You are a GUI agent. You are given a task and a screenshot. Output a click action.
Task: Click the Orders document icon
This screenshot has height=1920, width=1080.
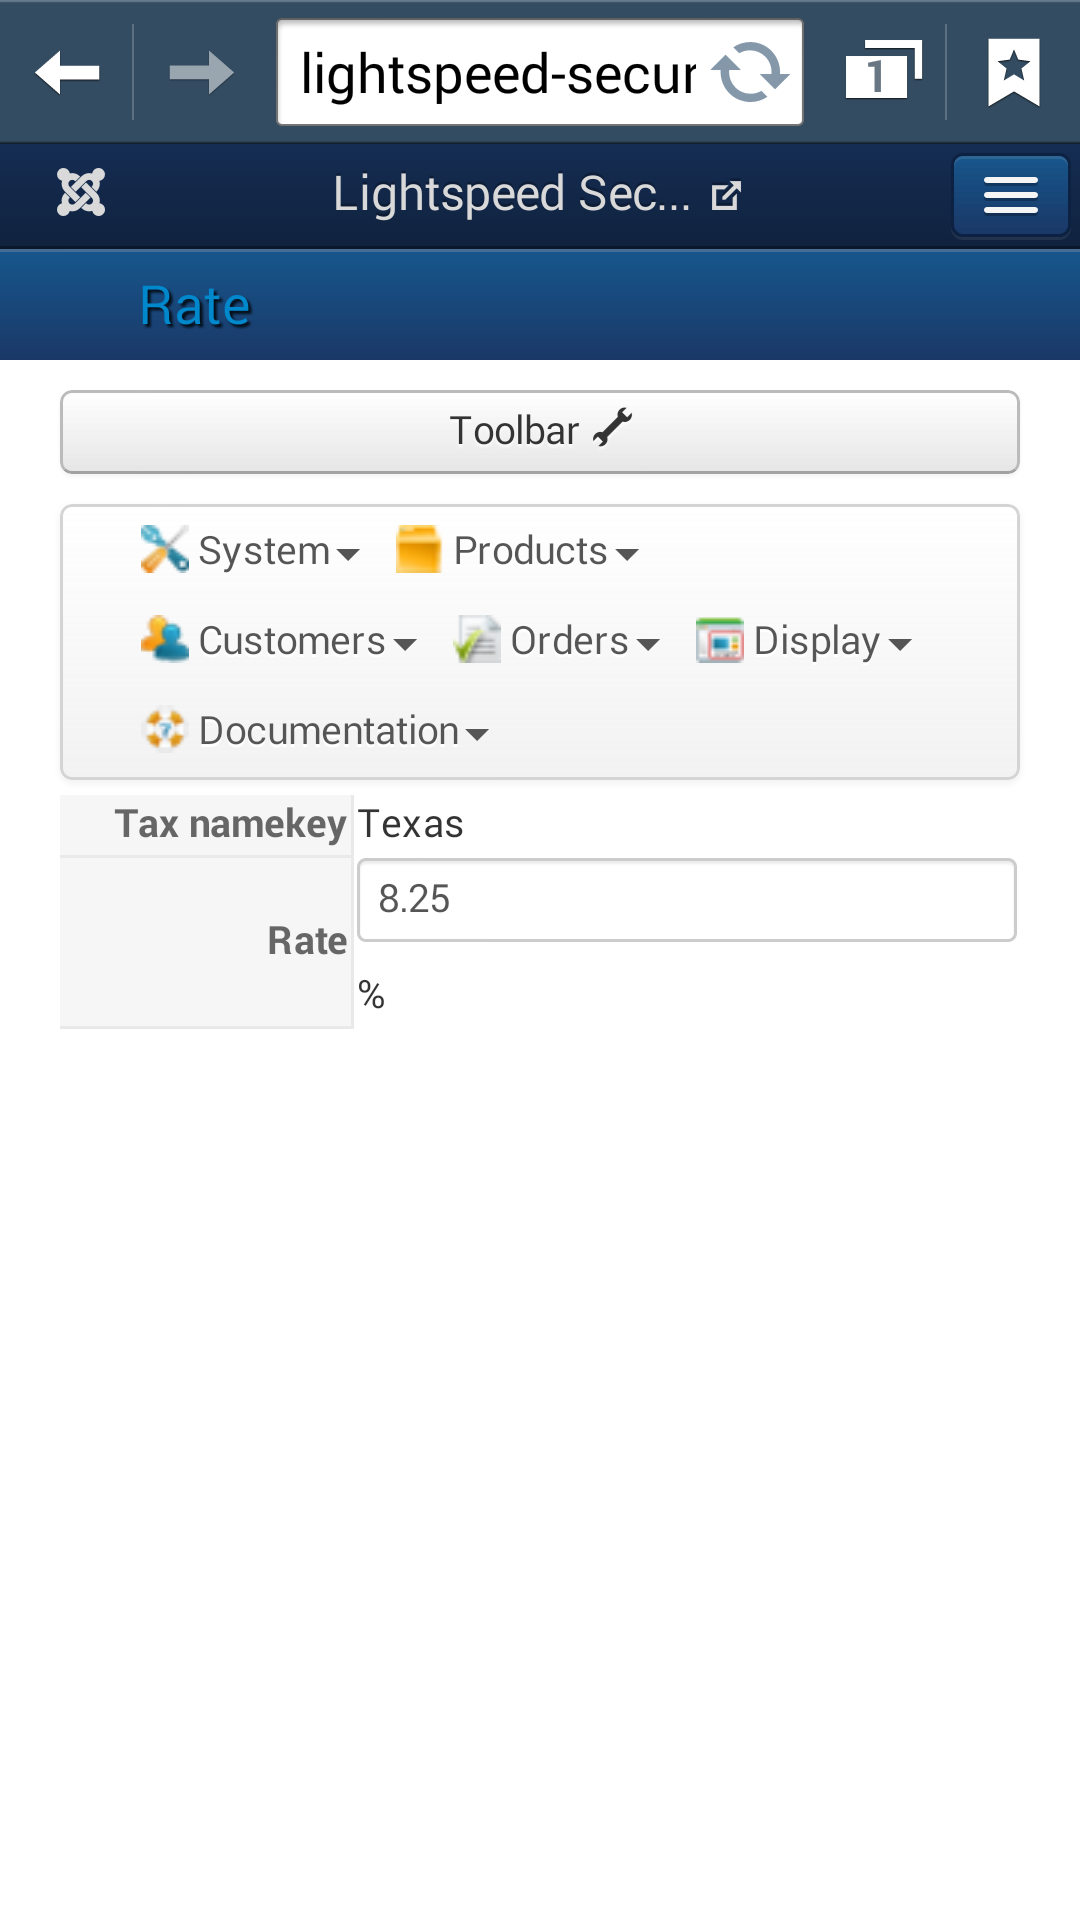pyautogui.click(x=477, y=640)
